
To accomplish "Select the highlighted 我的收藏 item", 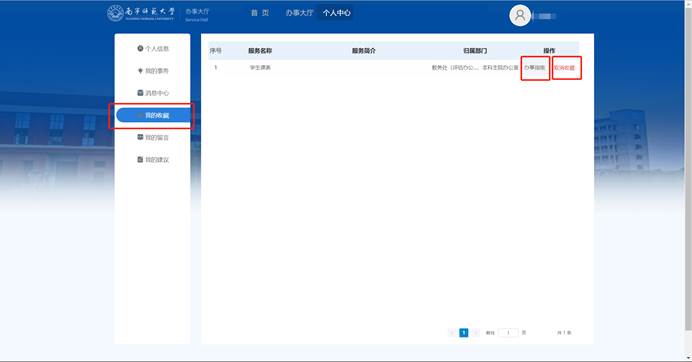I will click(x=153, y=115).
